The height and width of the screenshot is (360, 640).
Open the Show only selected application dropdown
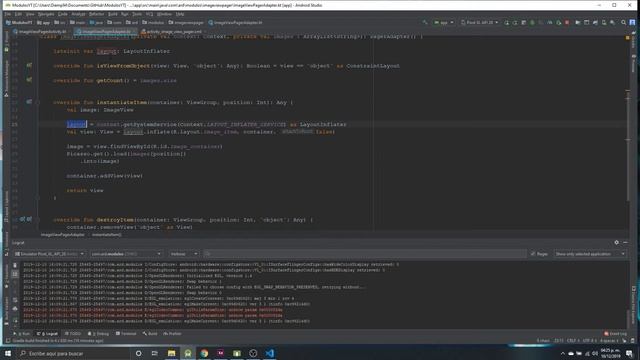click(x=589, y=254)
